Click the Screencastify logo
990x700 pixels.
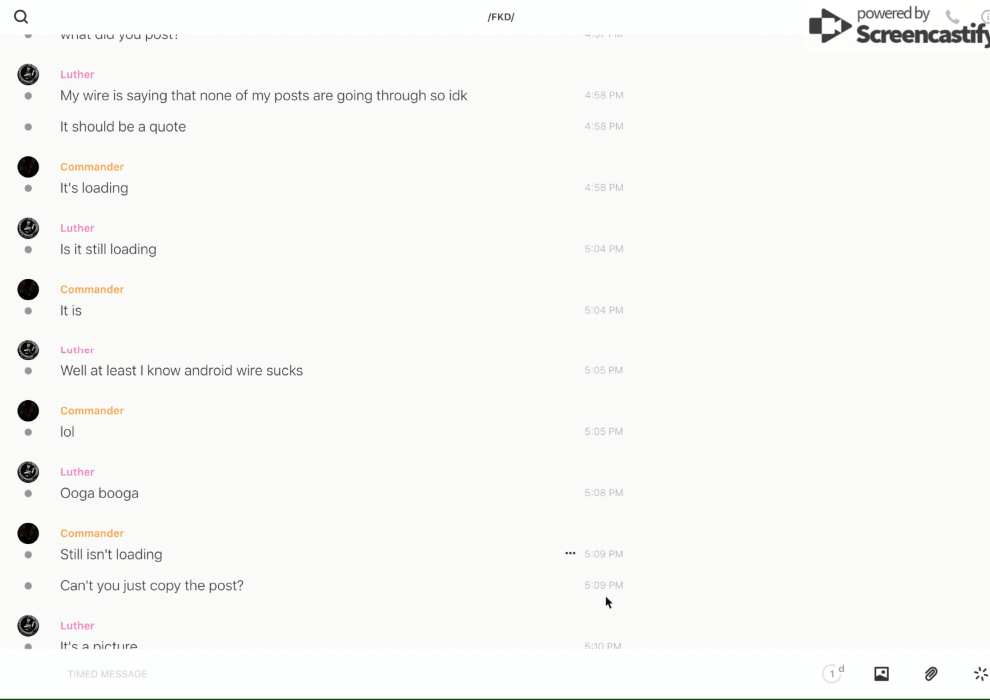(x=897, y=27)
